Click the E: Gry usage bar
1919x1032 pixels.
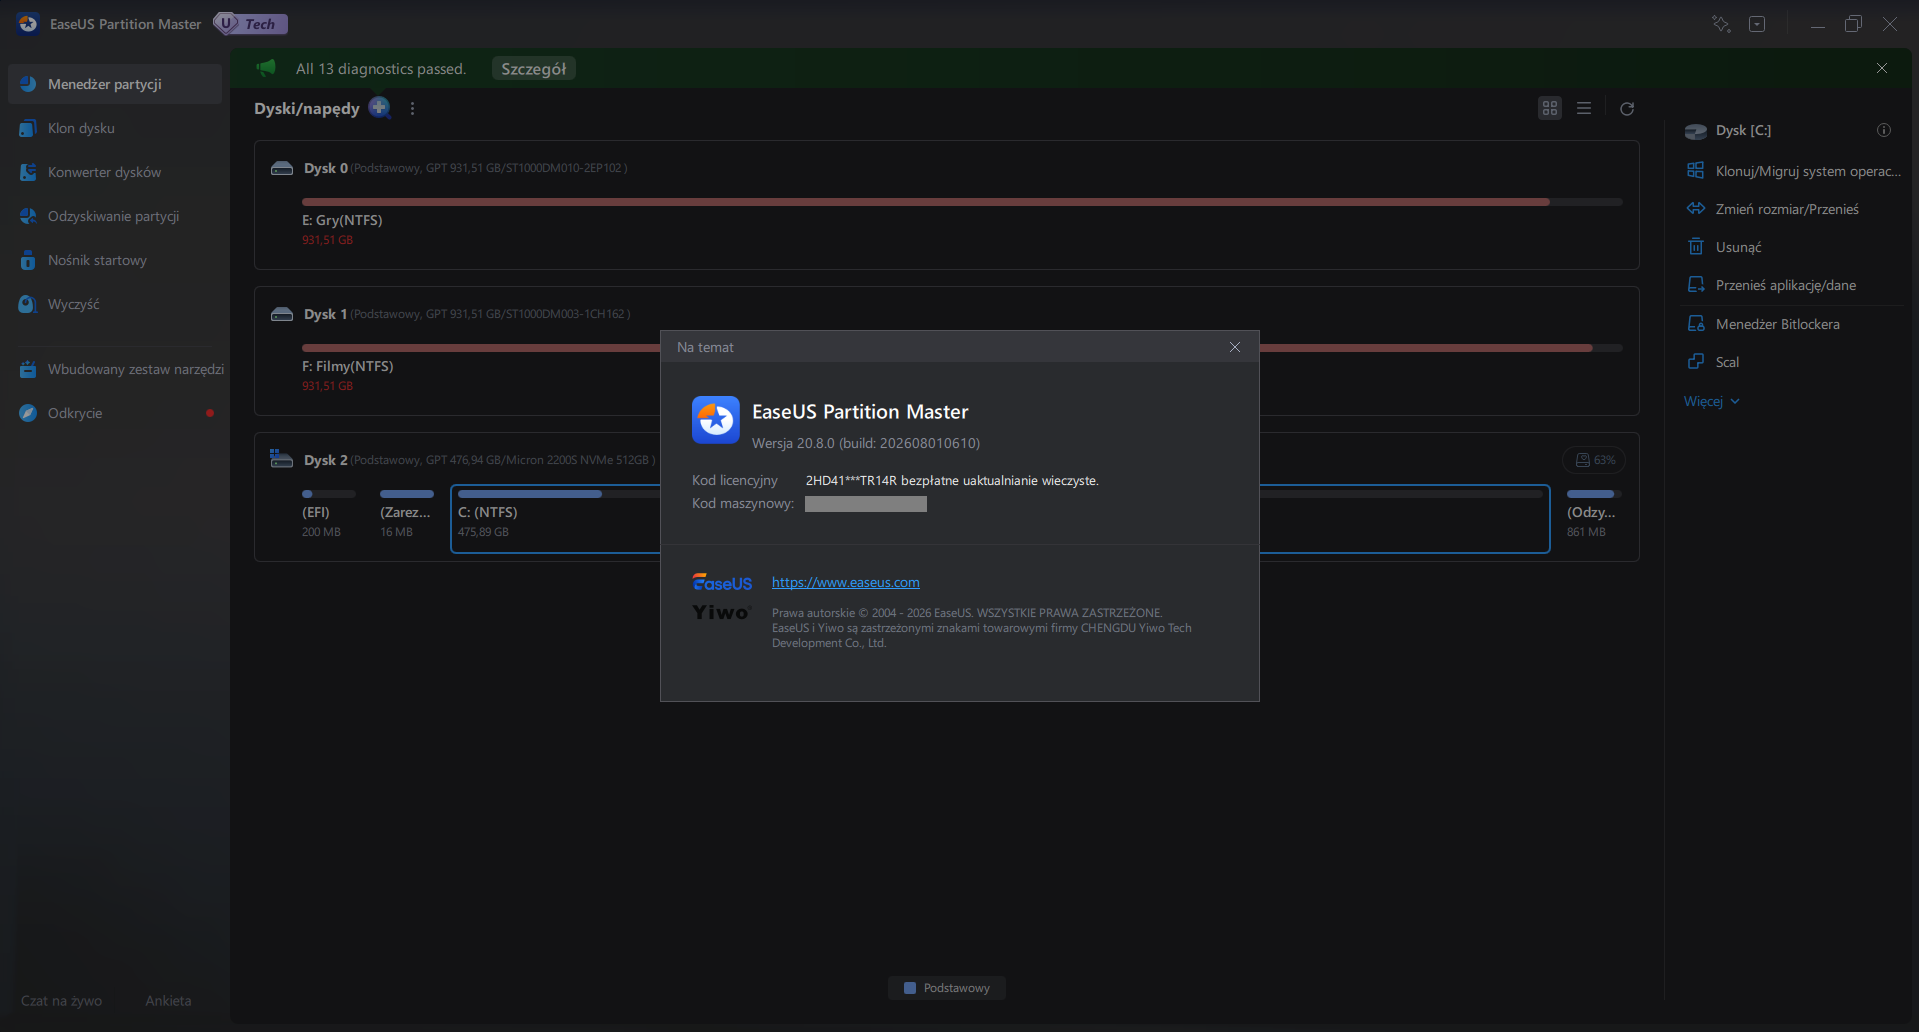coord(962,202)
